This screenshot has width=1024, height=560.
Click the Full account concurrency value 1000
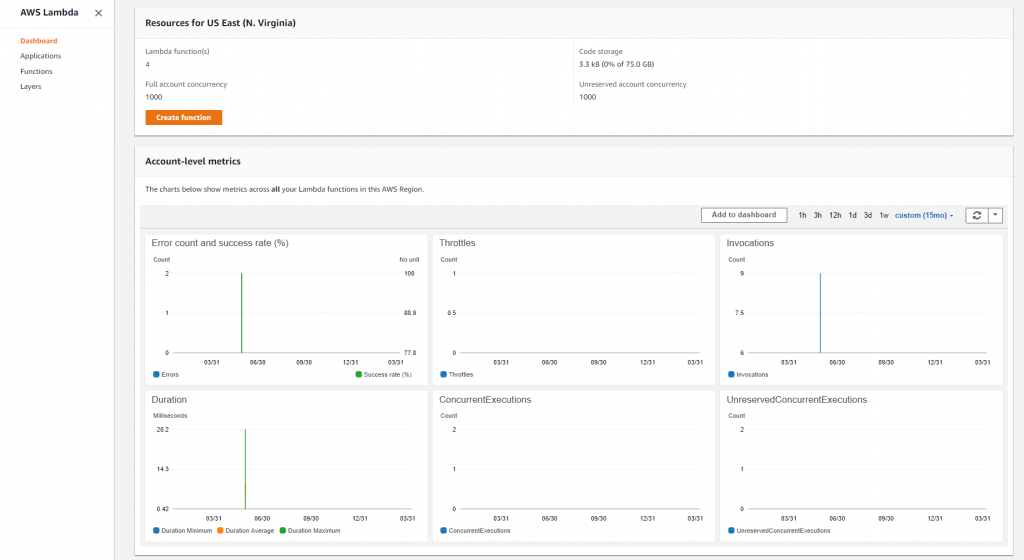[x=153, y=97]
